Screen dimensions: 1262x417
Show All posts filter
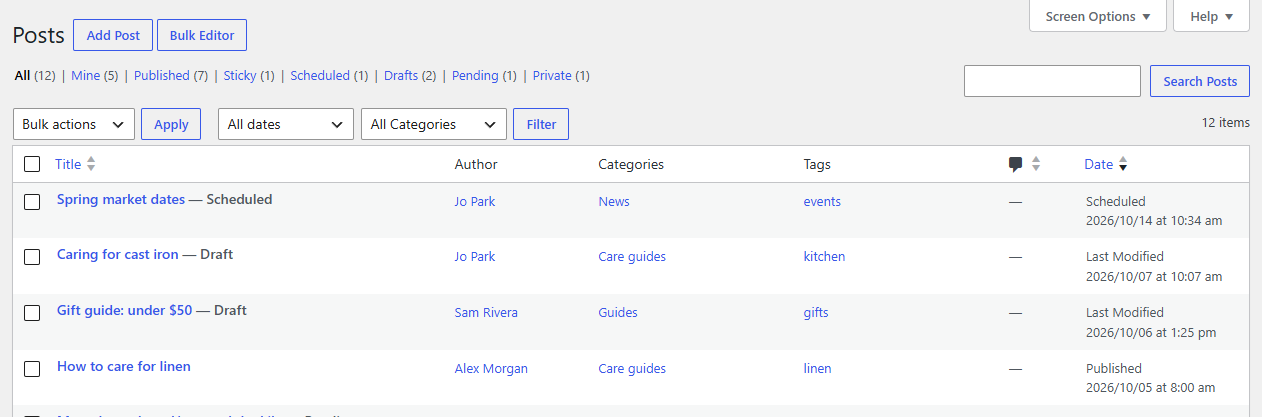coord(22,75)
